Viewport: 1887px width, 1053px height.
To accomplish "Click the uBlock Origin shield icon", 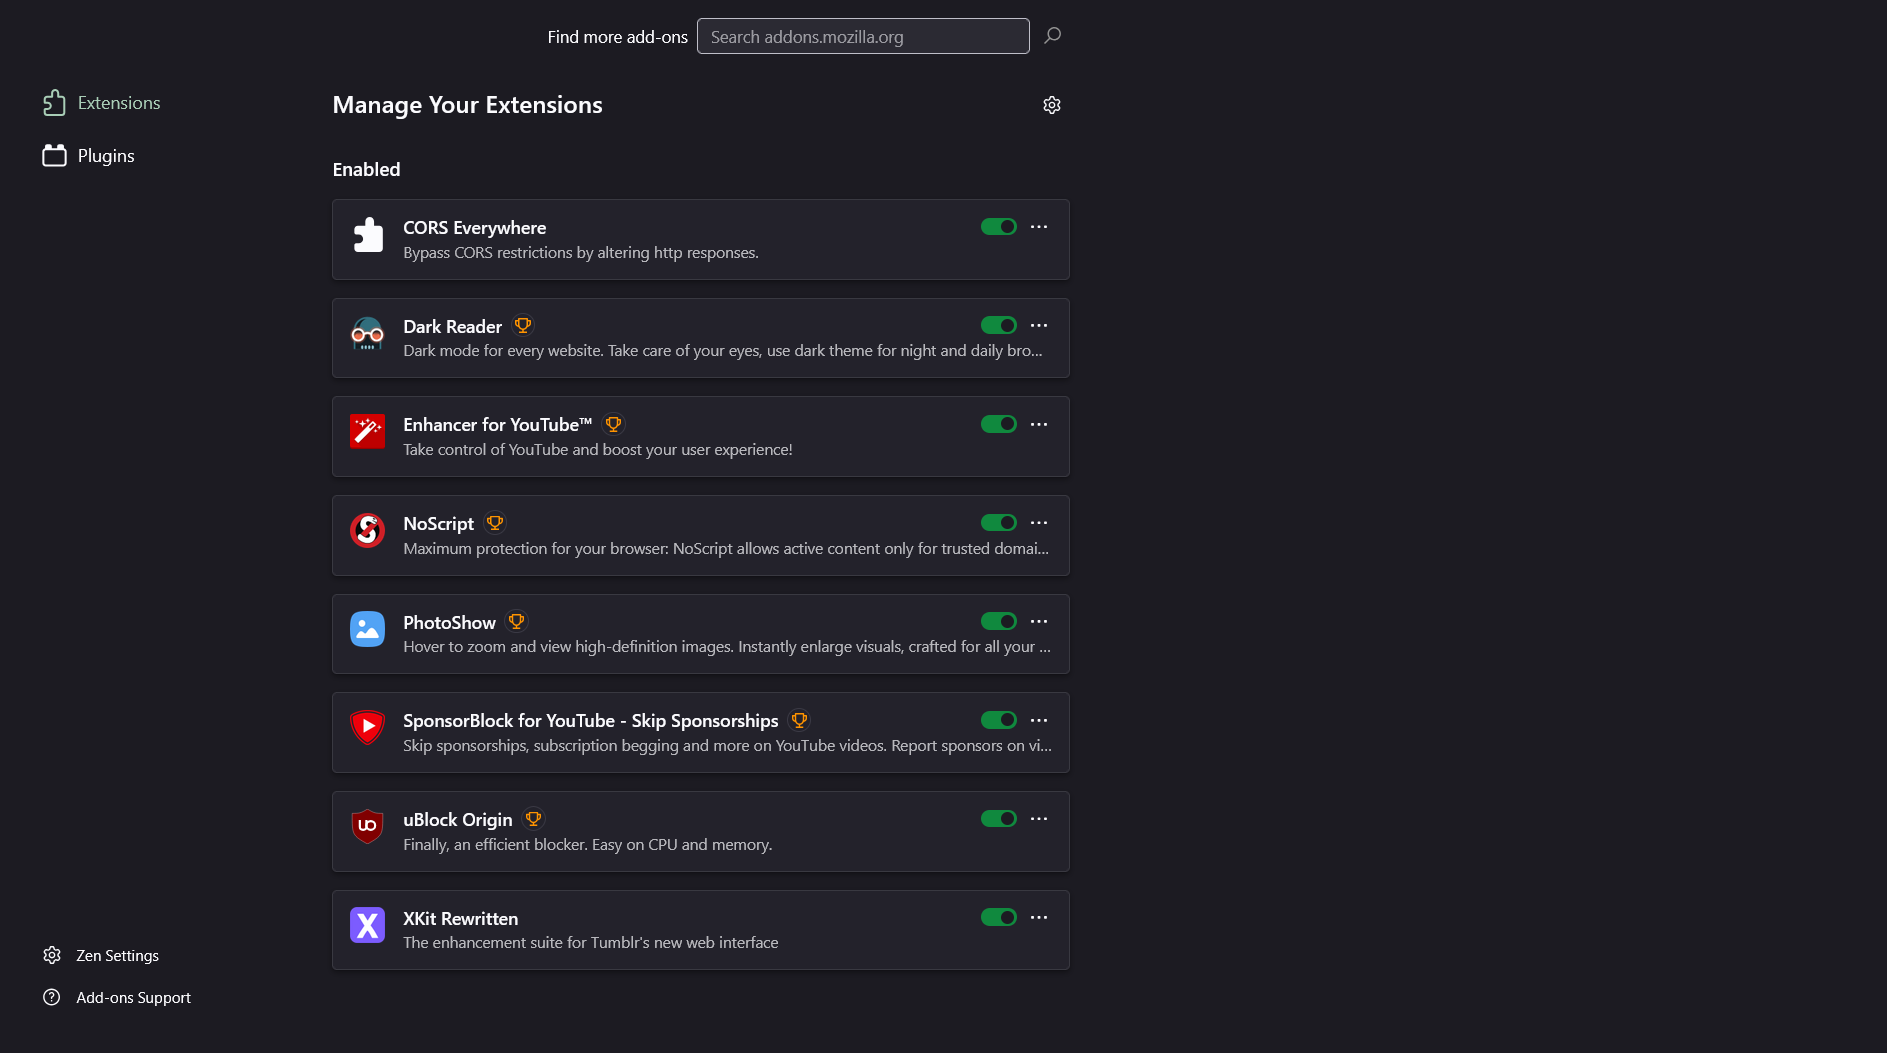I will pyautogui.click(x=367, y=827).
